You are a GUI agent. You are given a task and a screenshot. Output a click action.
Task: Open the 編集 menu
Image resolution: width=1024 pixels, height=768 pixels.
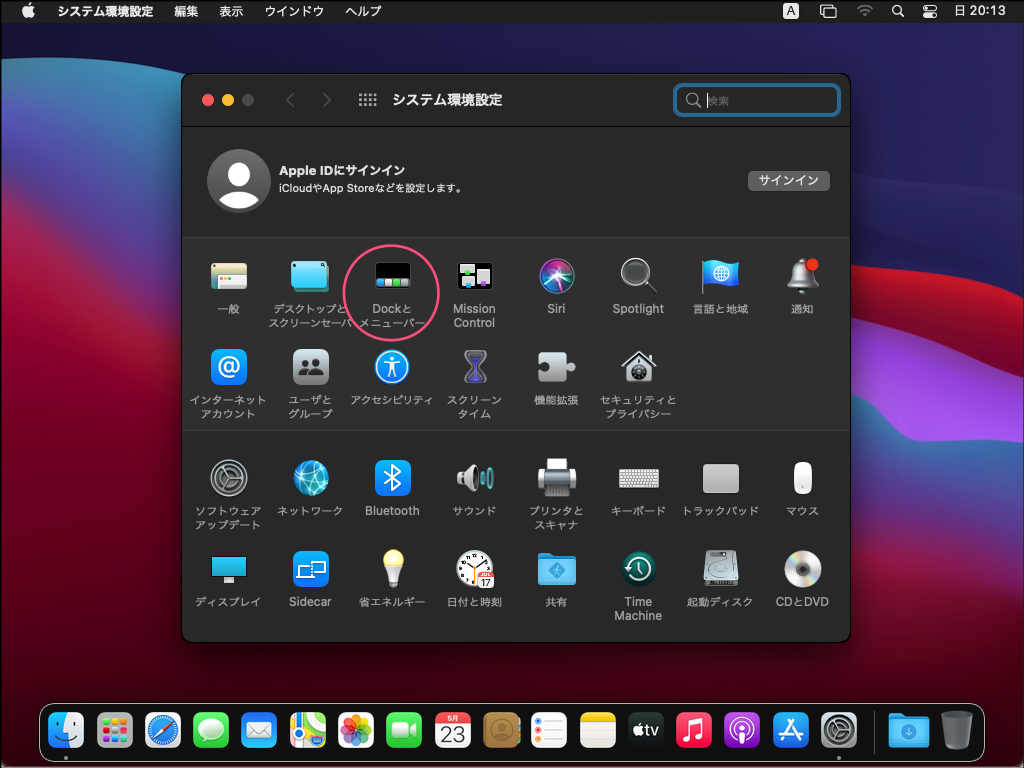click(x=186, y=11)
